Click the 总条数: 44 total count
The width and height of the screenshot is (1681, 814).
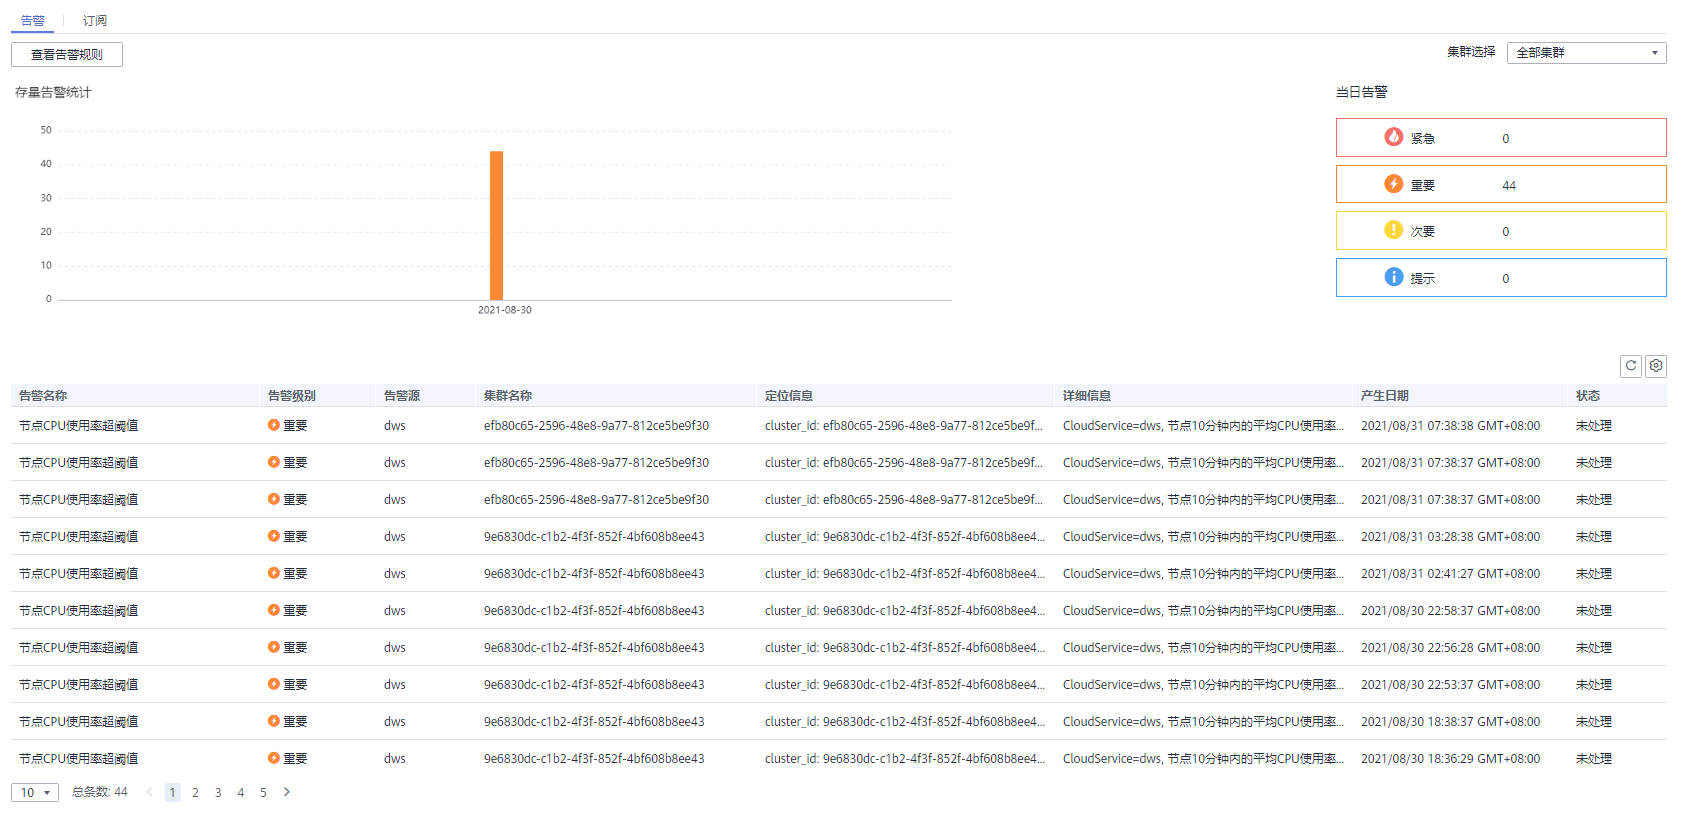pos(100,792)
